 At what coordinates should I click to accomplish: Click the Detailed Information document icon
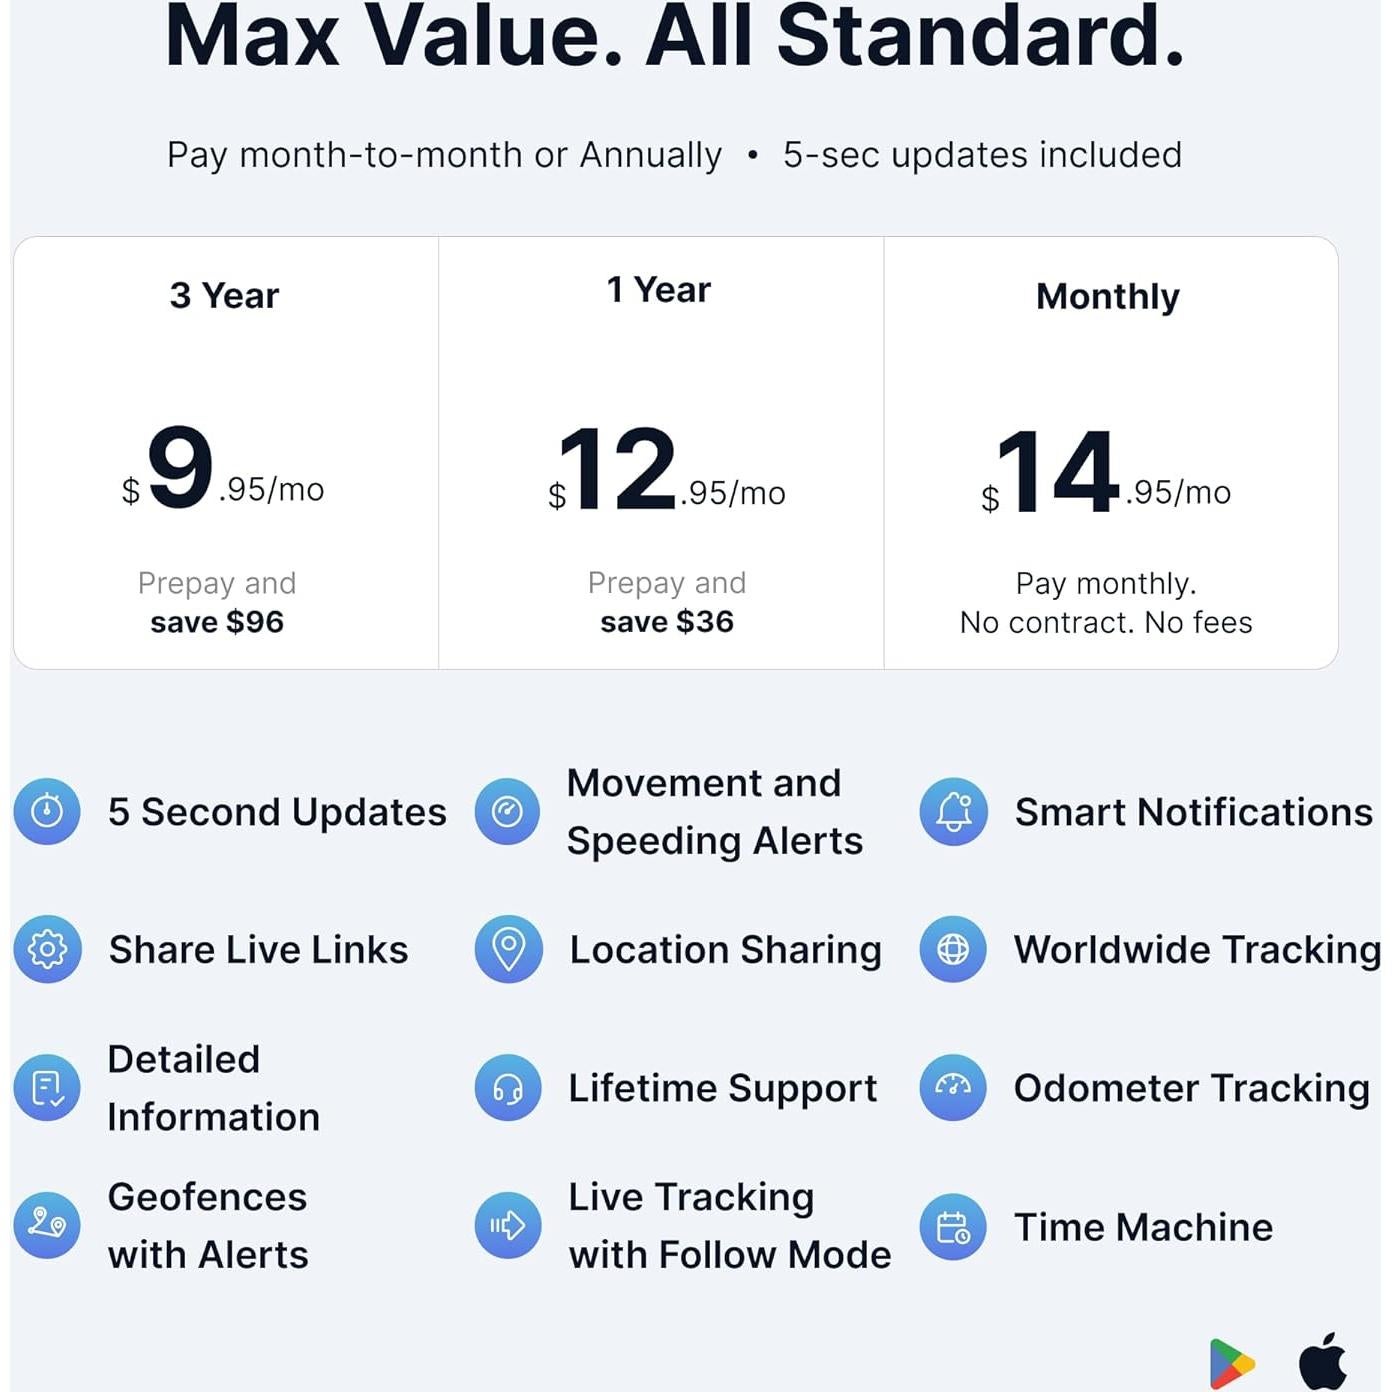tap(47, 1087)
